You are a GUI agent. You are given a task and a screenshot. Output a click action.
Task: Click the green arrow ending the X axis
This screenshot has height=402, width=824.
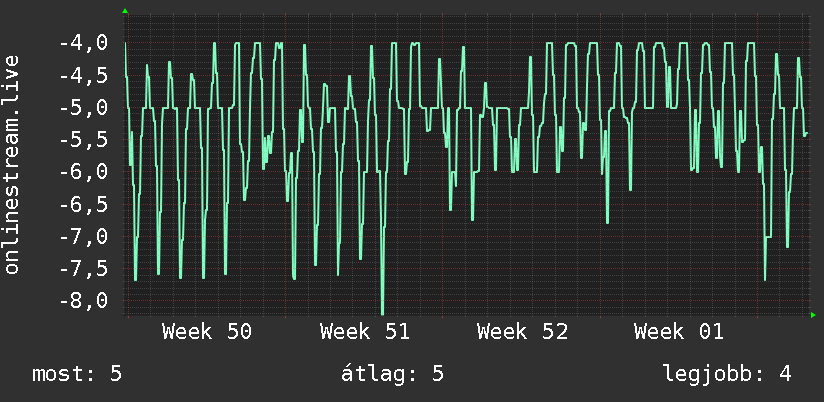pyautogui.click(x=813, y=315)
